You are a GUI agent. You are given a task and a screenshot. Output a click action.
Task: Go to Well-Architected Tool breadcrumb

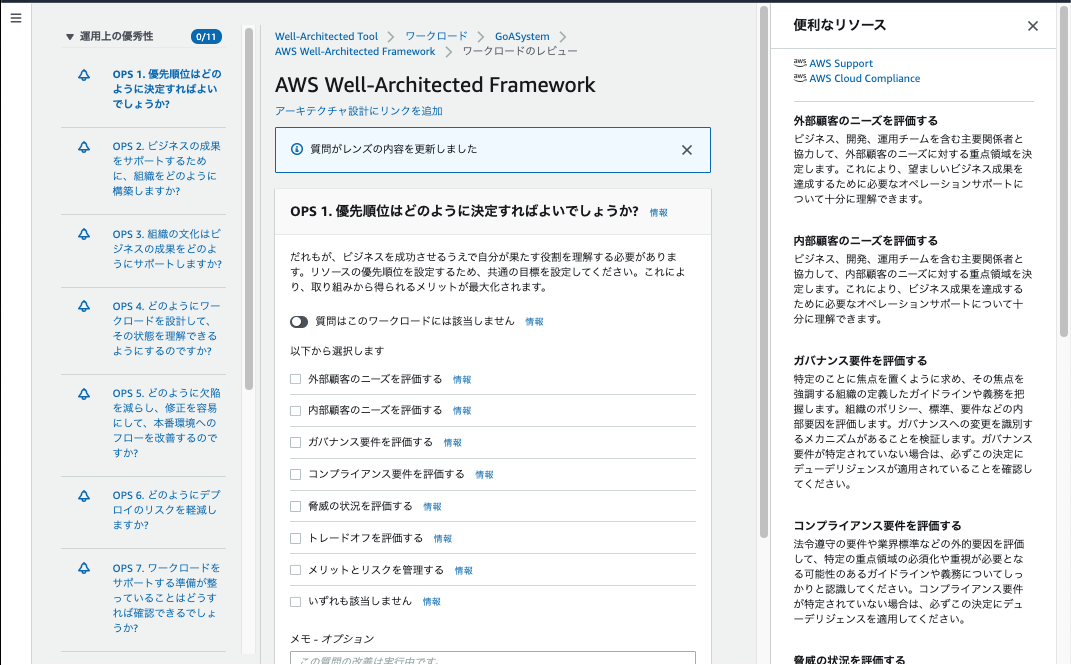326,36
